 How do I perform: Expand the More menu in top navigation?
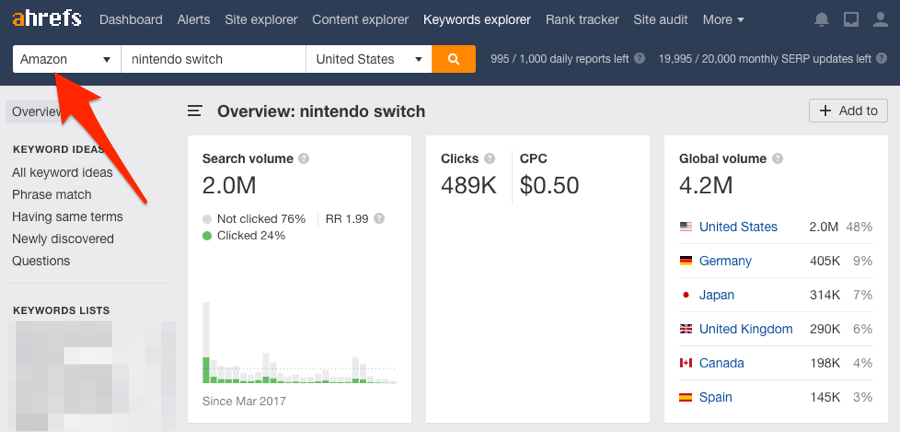pyautogui.click(x=723, y=20)
